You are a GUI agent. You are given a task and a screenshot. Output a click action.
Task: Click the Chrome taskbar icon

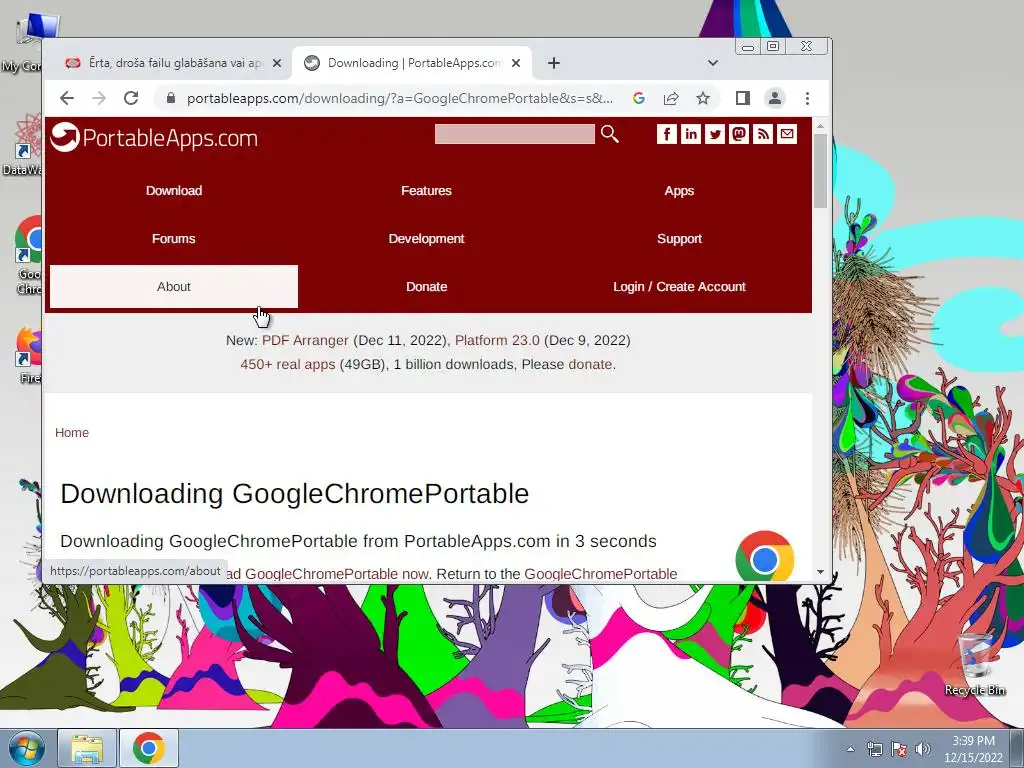click(x=149, y=748)
